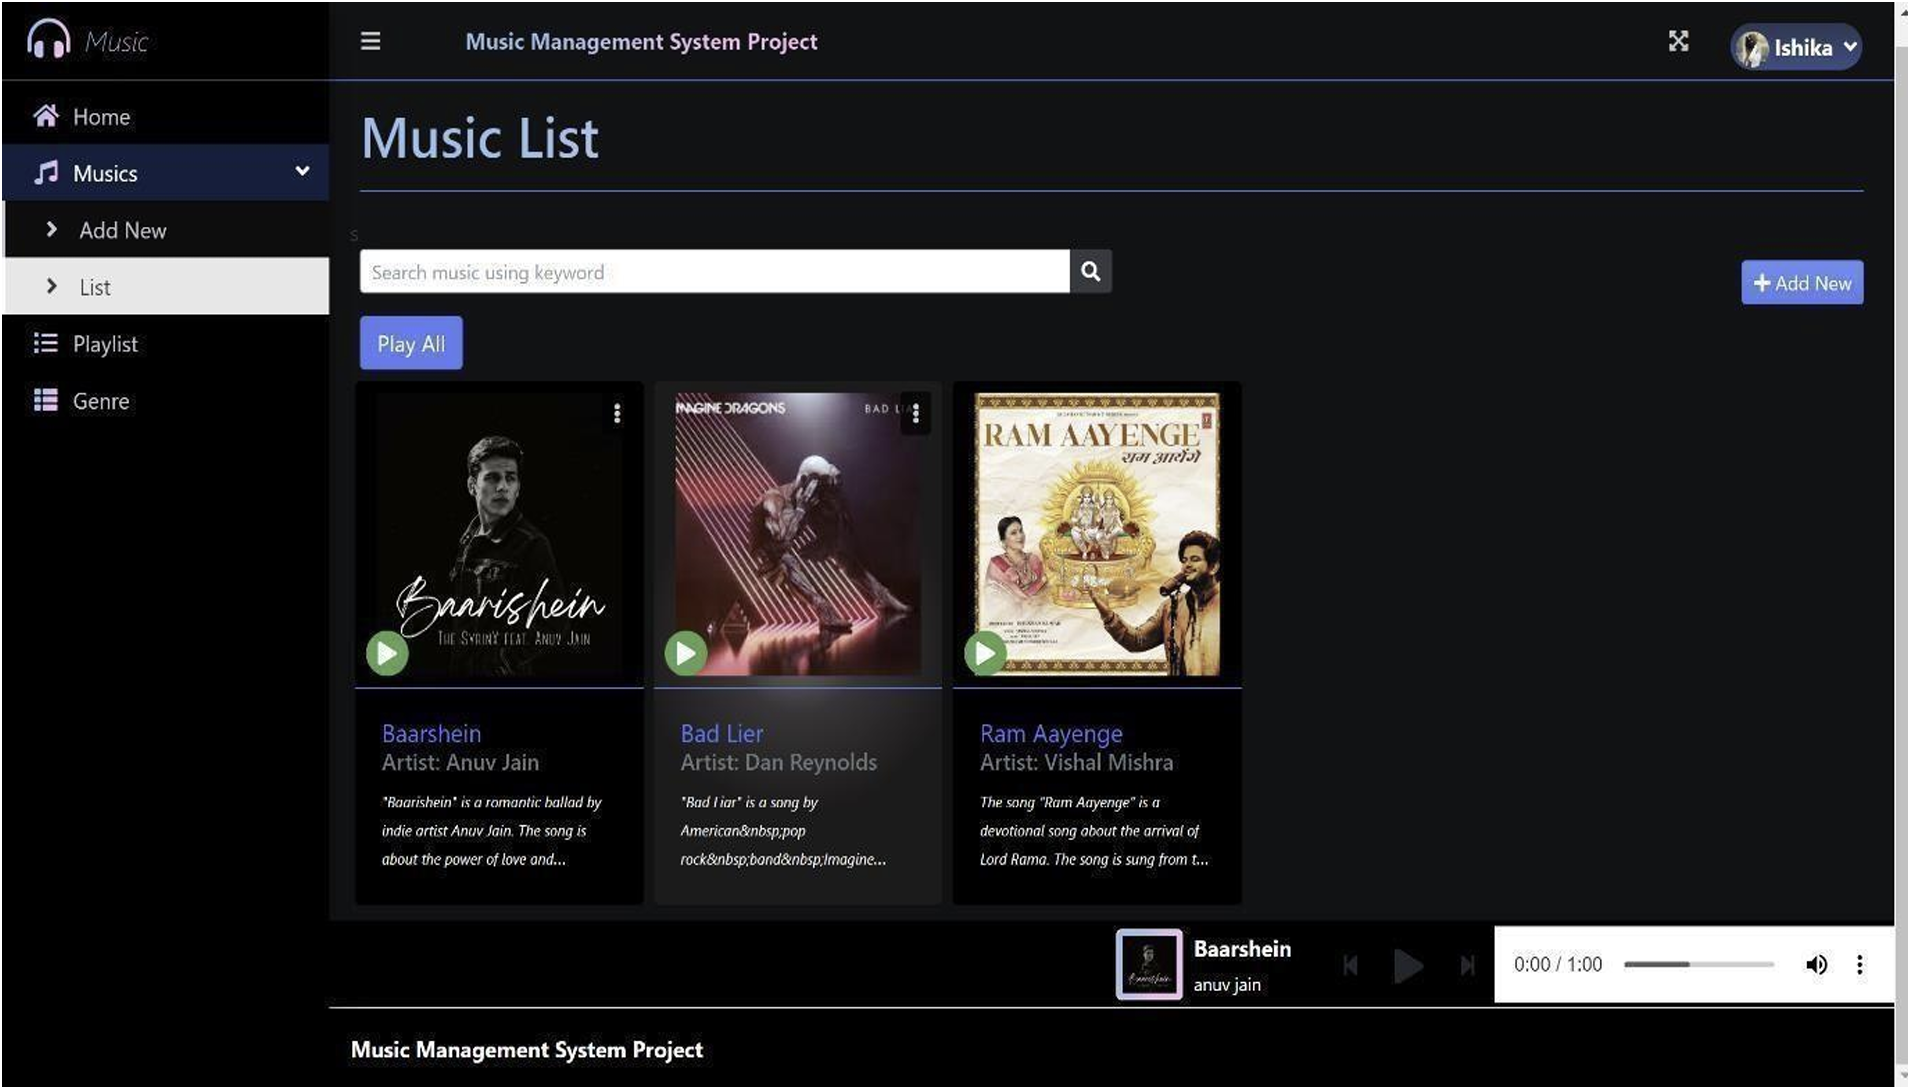Click the Play All button
Screen dimensions: 1908x1087
[411, 343]
